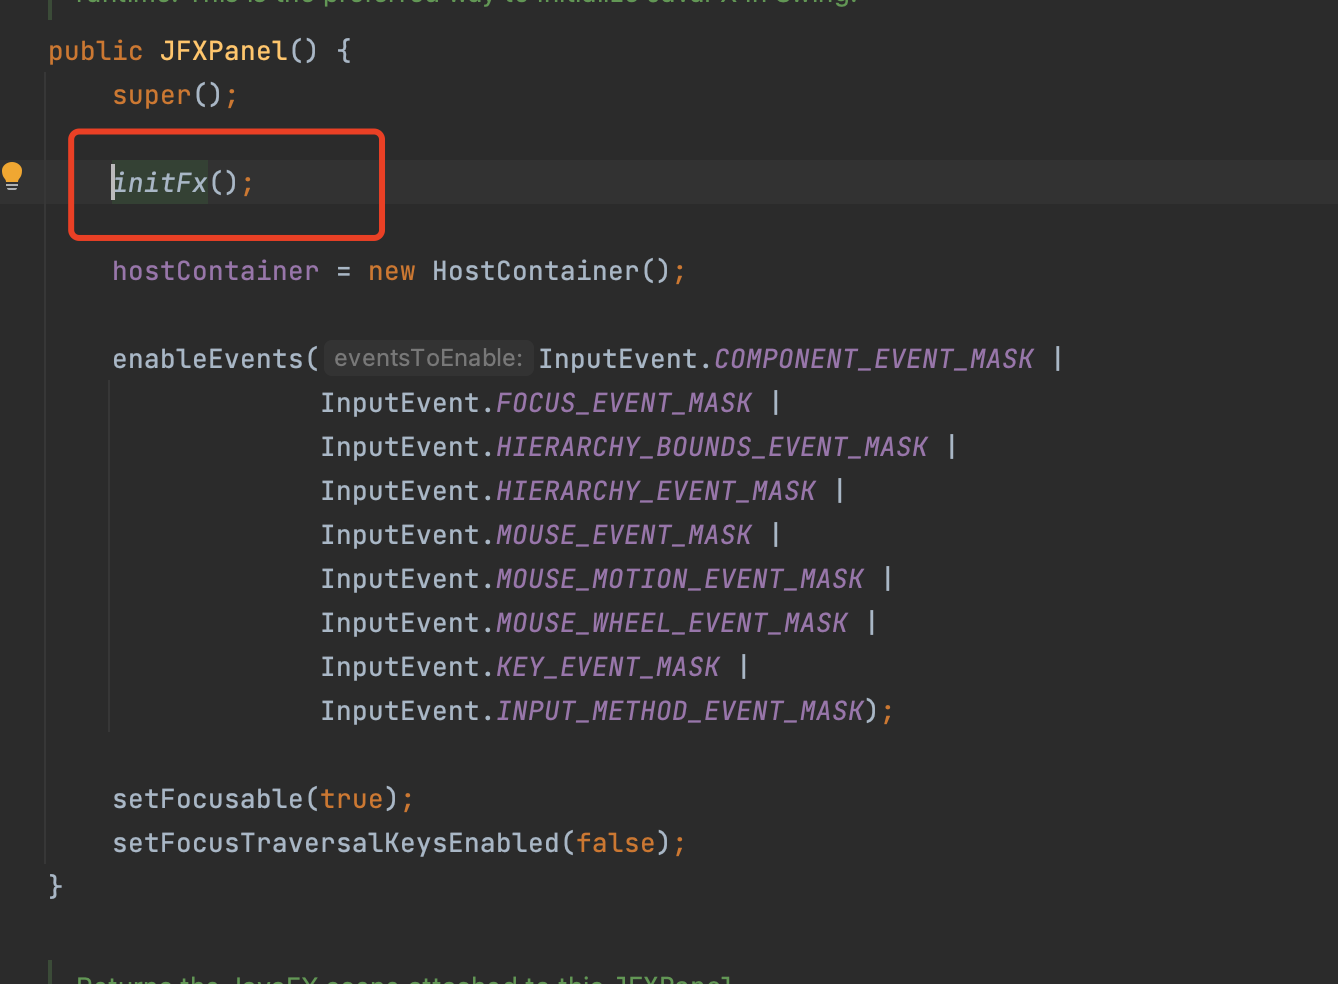Click the initFx() method call inside red box
This screenshot has height=984, width=1338.
[x=160, y=182]
